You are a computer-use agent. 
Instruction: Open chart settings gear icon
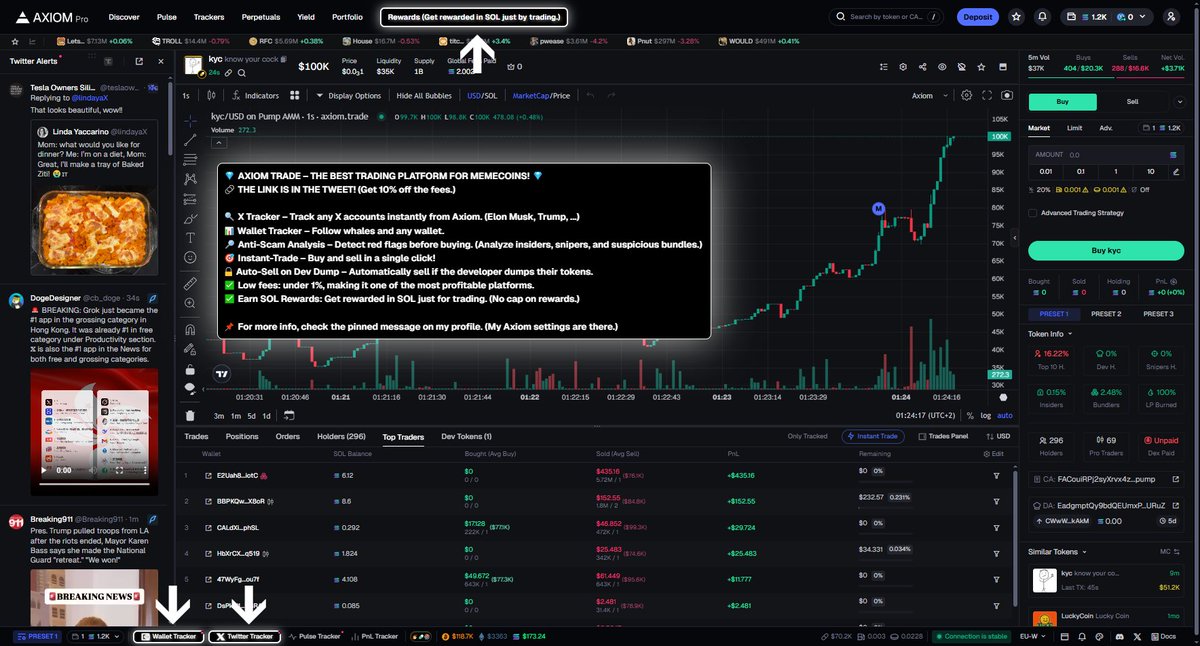click(966, 95)
